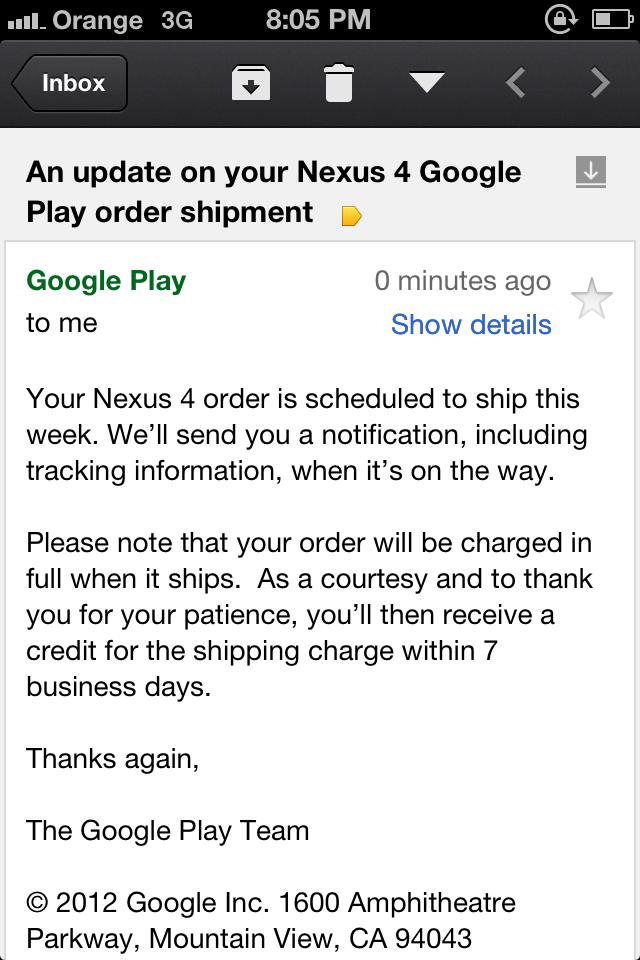Show details of the message recipients
This screenshot has height=960, width=640.
tap(471, 324)
